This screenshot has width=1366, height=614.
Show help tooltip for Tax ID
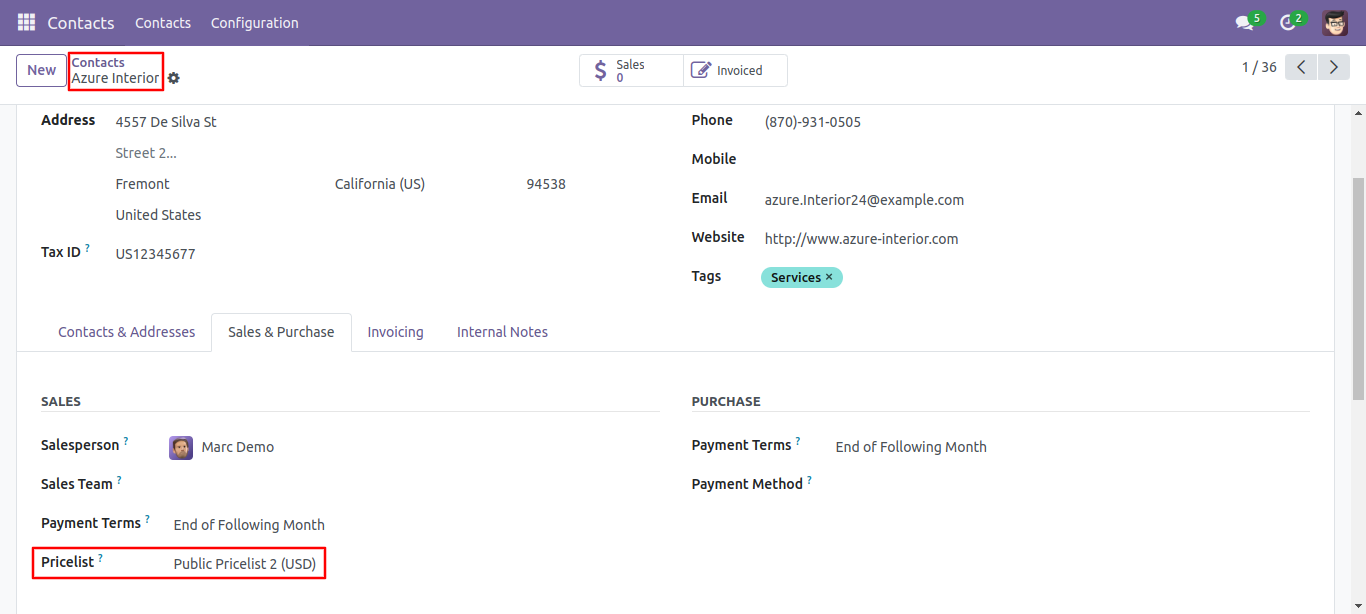[87, 248]
